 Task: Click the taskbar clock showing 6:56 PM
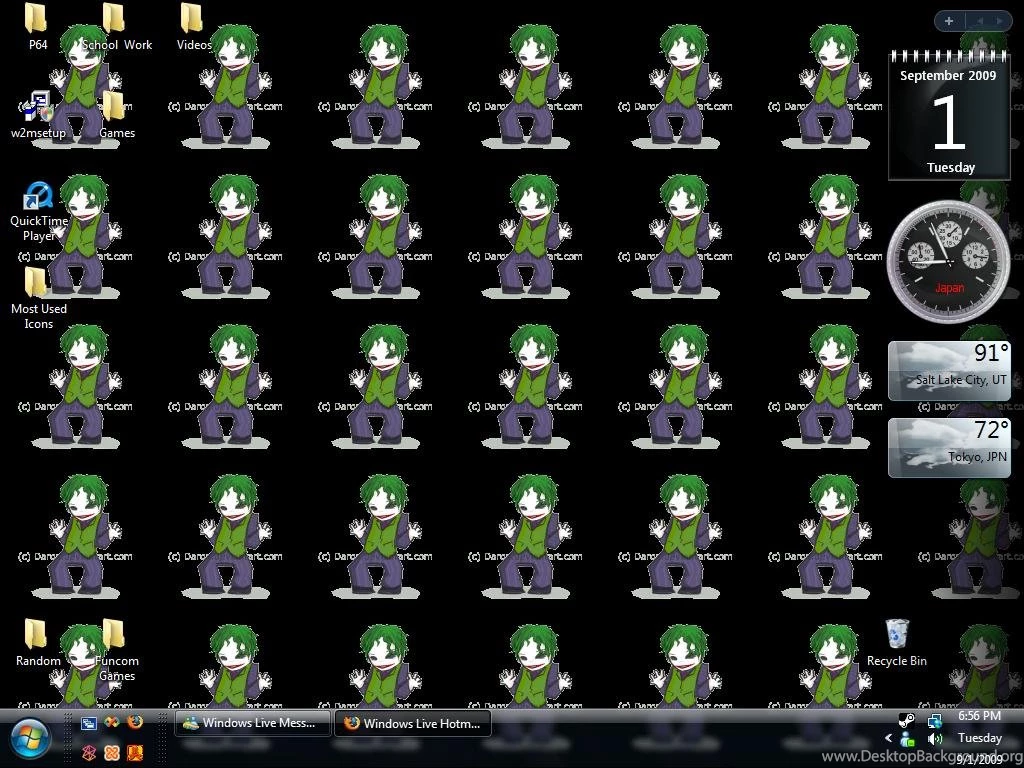coord(979,716)
